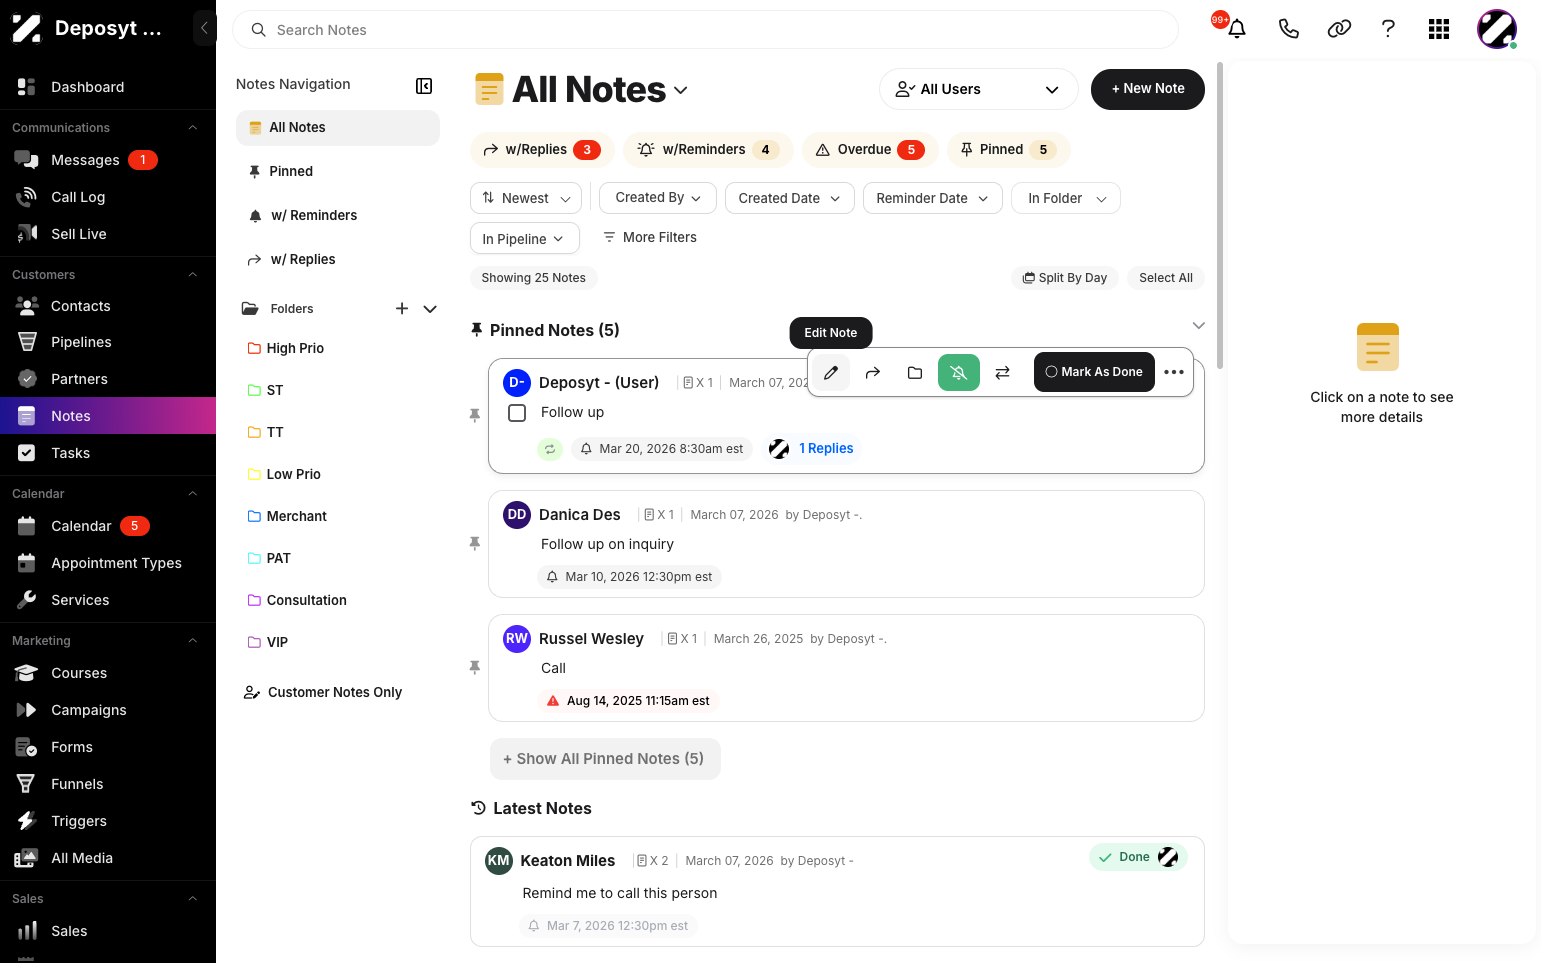Click the Search Notes input field

coord(705,30)
